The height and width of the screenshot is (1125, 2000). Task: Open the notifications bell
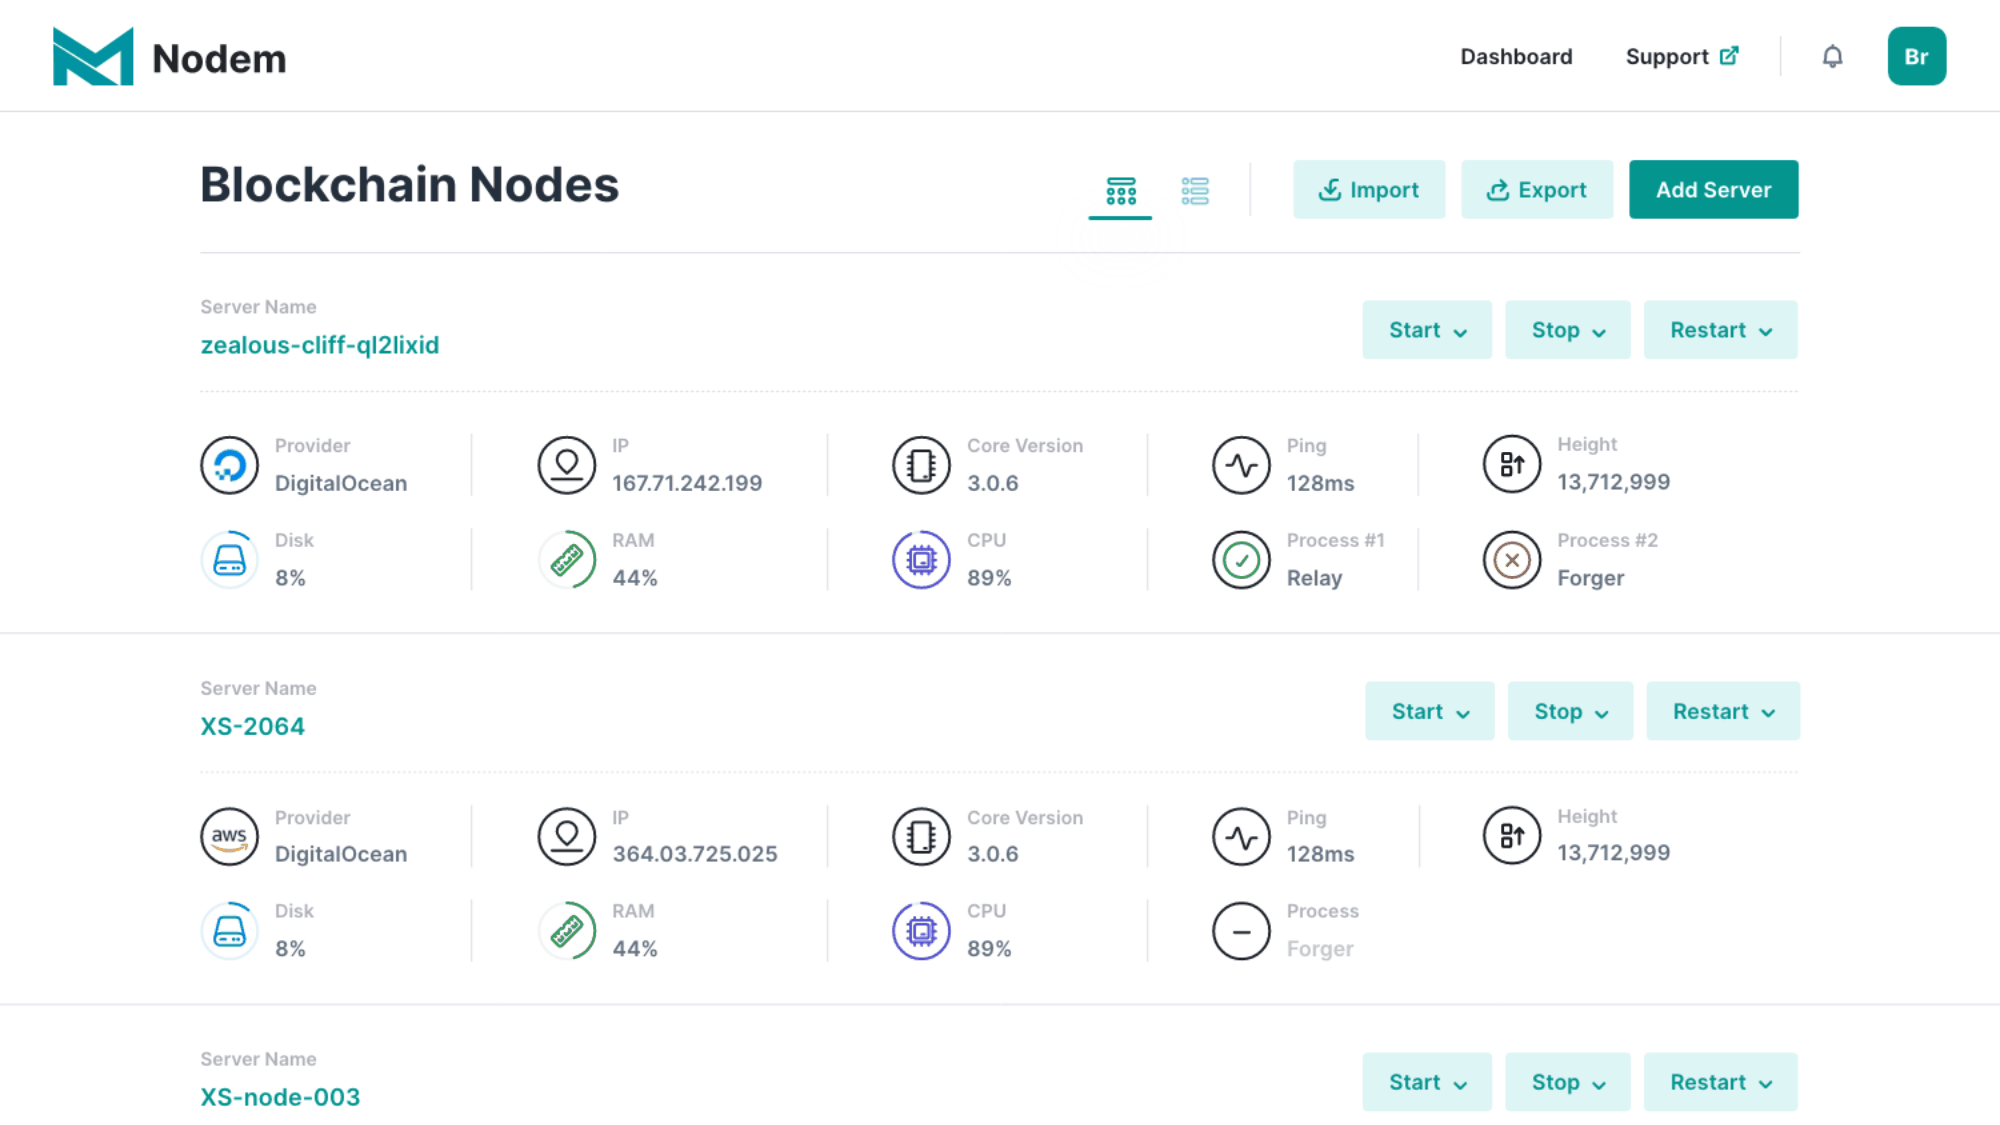tap(1832, 57)
